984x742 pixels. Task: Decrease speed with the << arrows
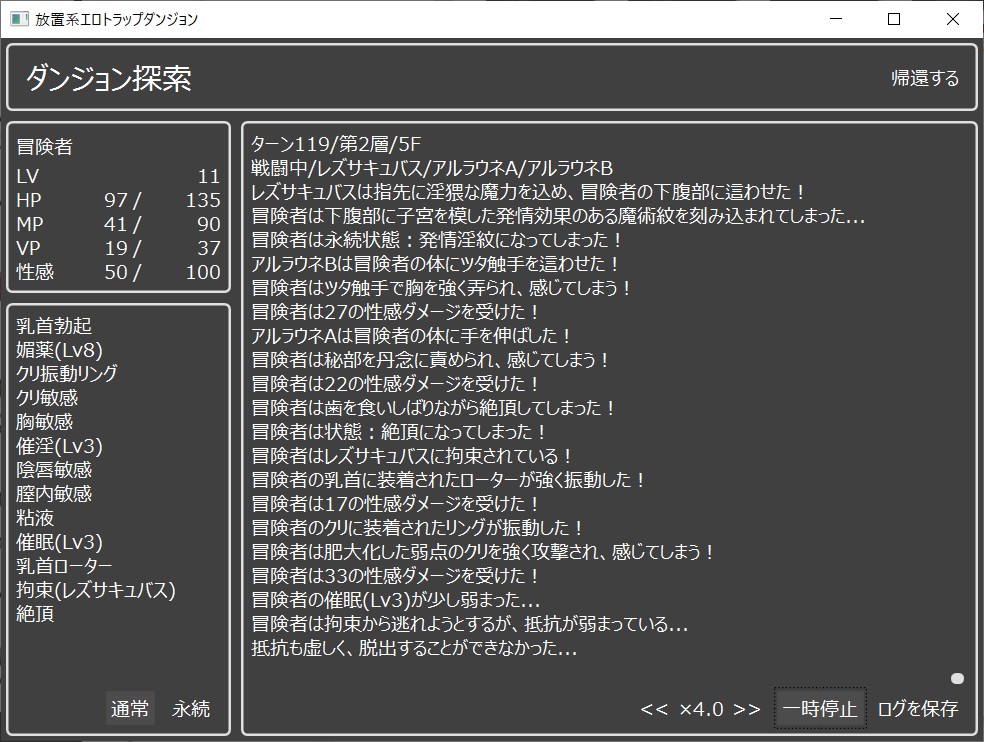coord(654,709)
